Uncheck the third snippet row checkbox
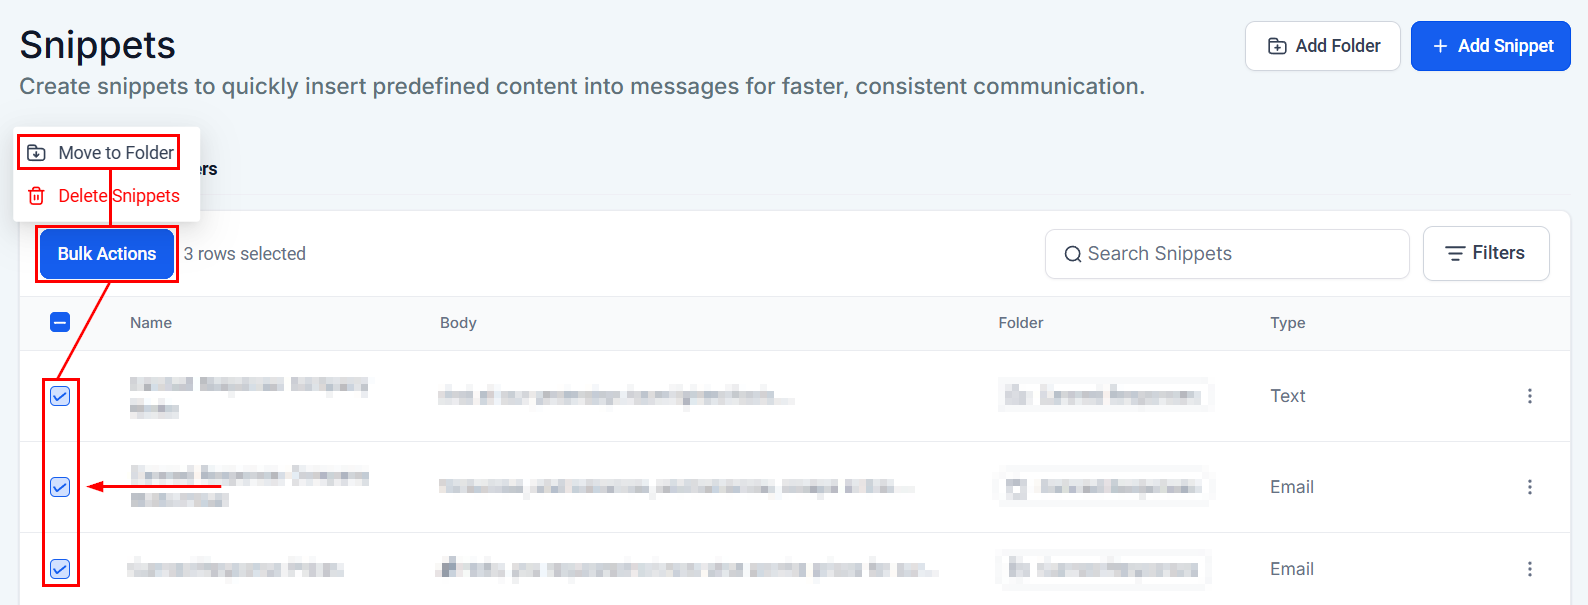 tap(60, 569)
